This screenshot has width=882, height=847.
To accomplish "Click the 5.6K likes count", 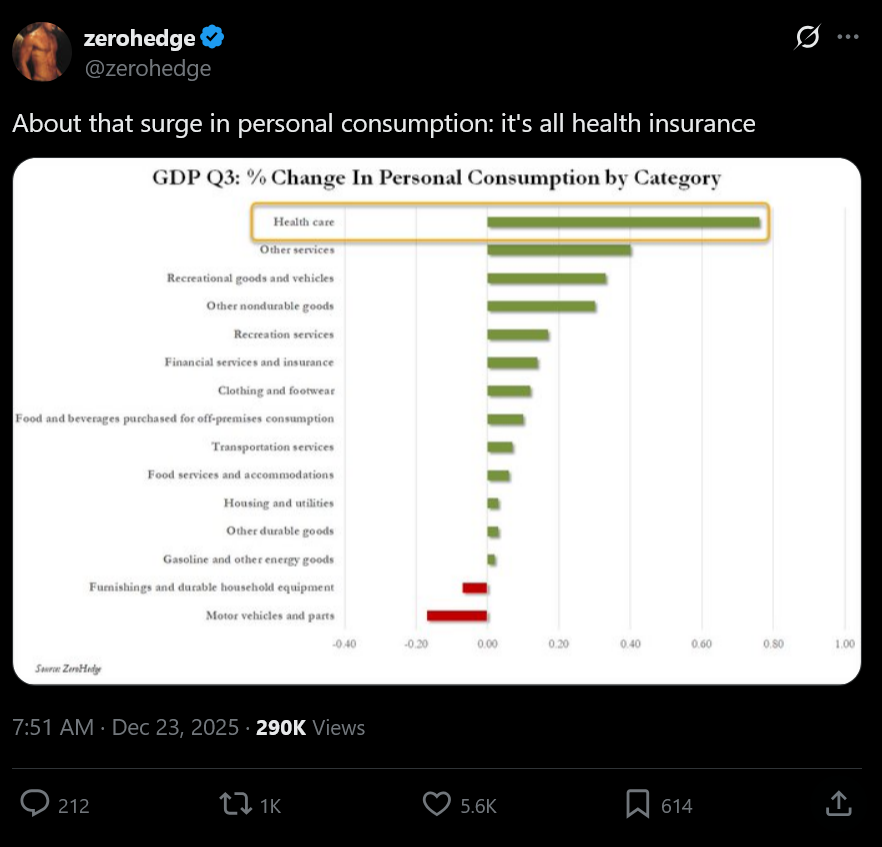I will [x=479, y=805].
